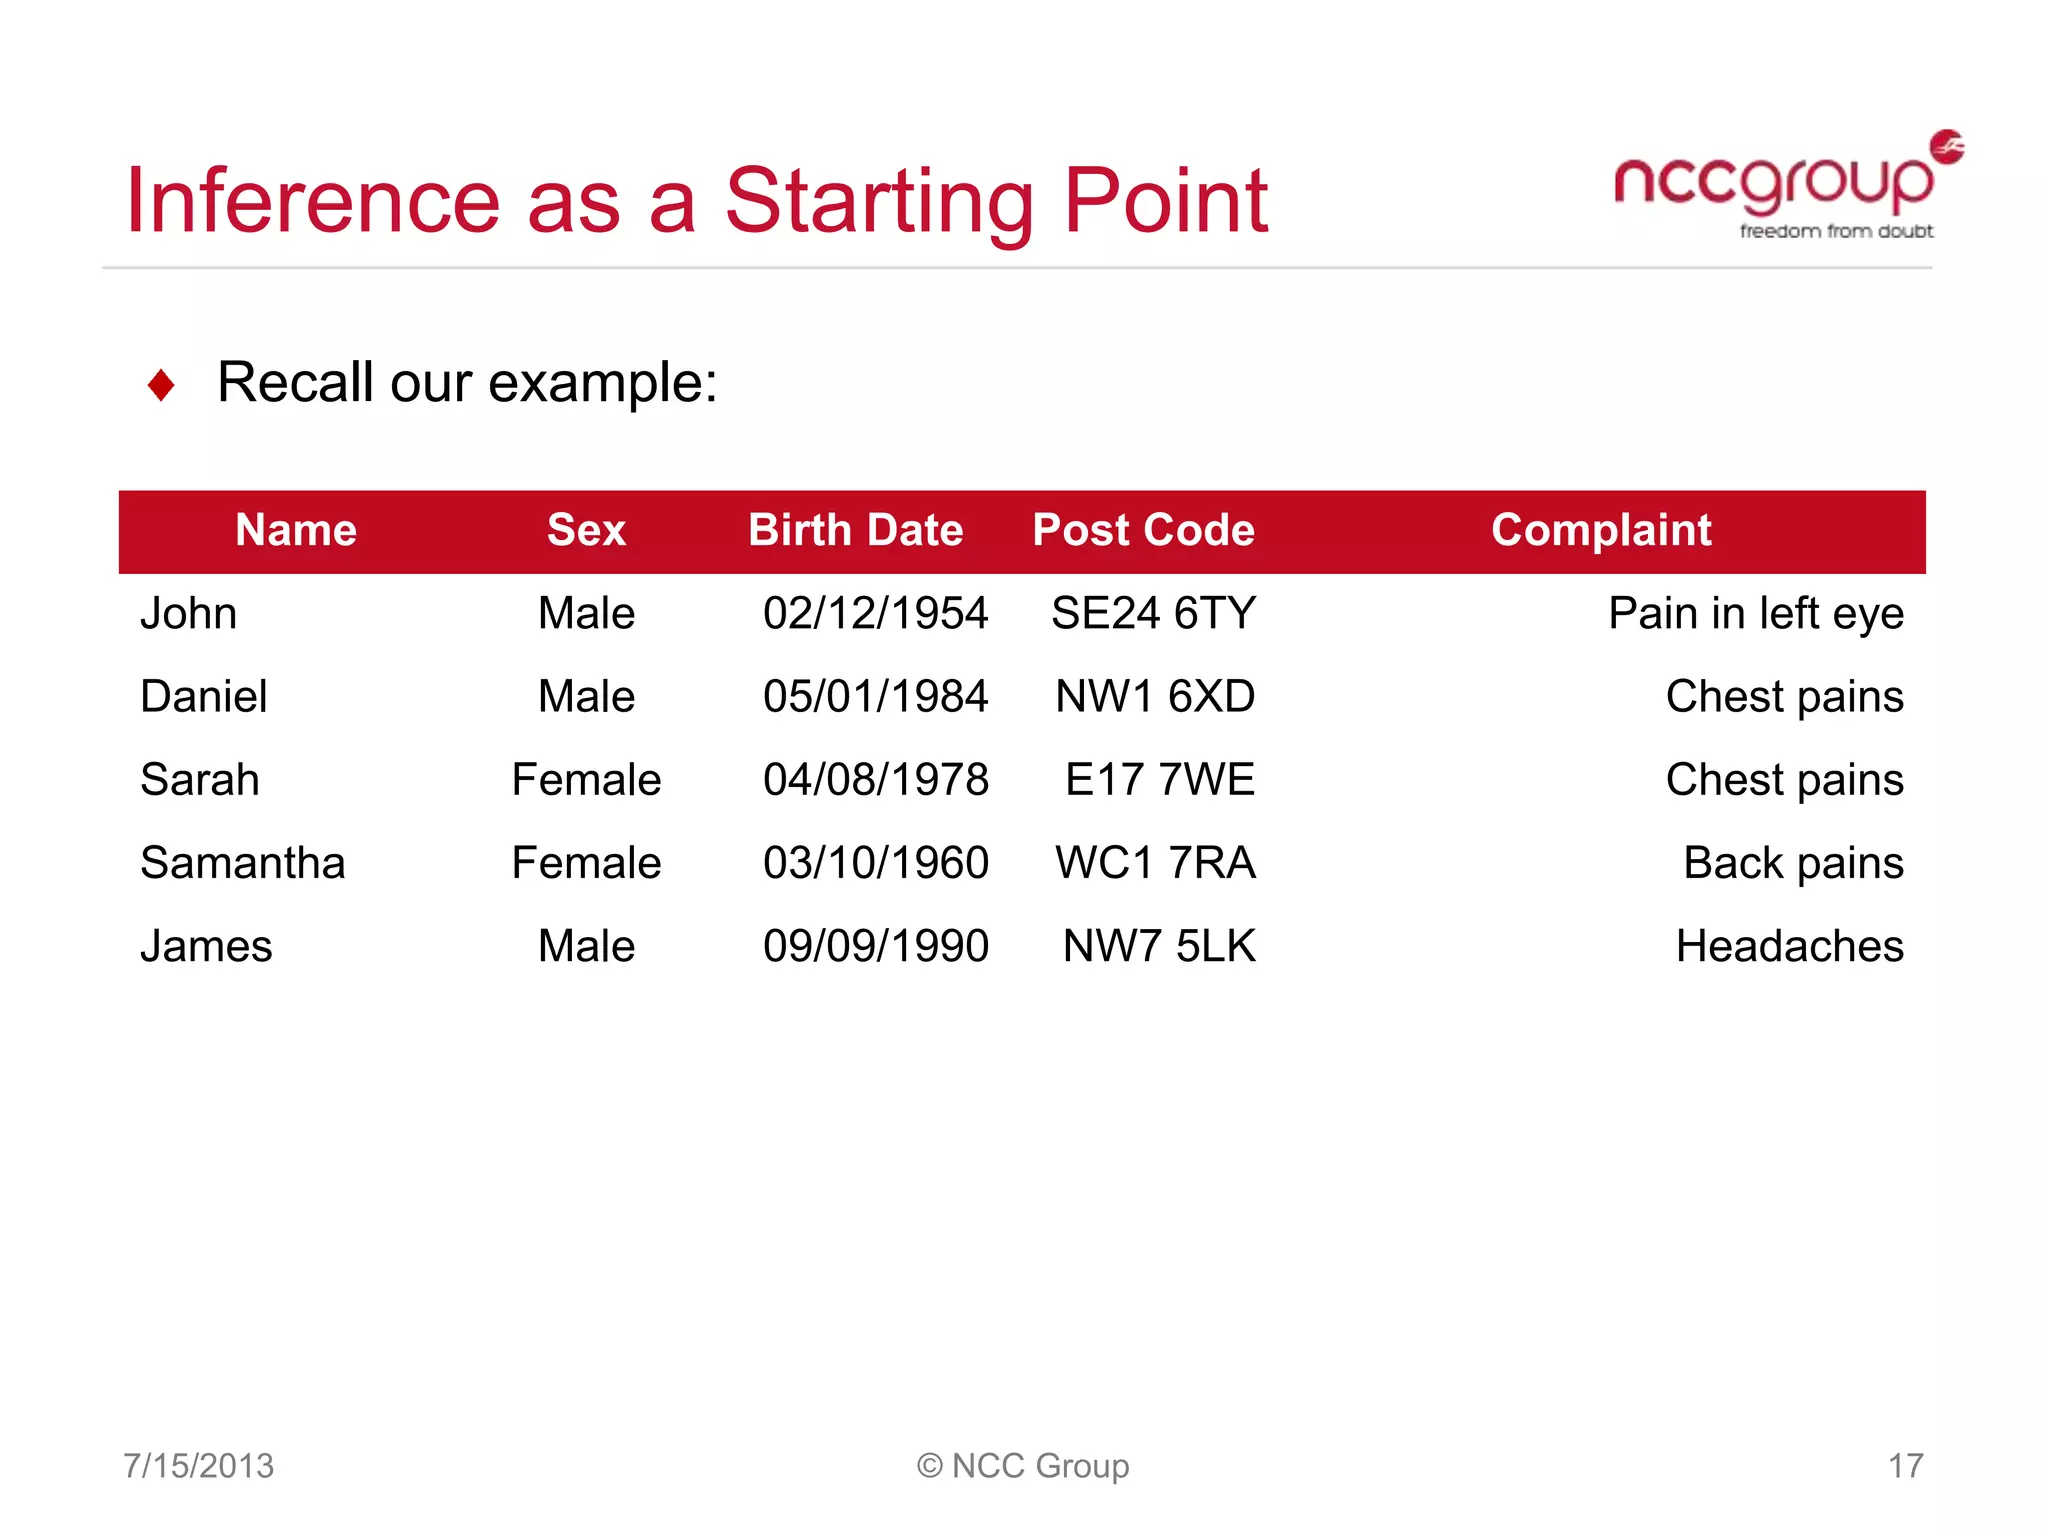Select post code "NW7 5LK"
The image size is (2048, 1536).
pos(1159,945)
